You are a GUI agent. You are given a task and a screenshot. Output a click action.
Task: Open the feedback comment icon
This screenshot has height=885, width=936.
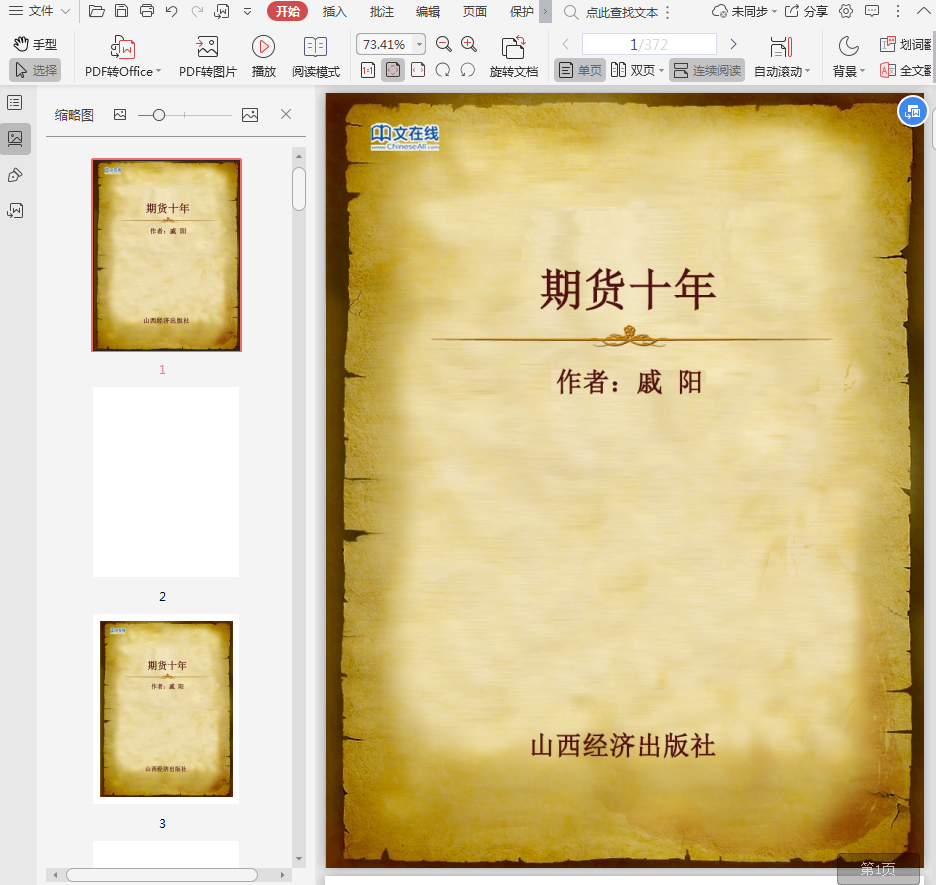pyautogui.click(x=872, y=11)
